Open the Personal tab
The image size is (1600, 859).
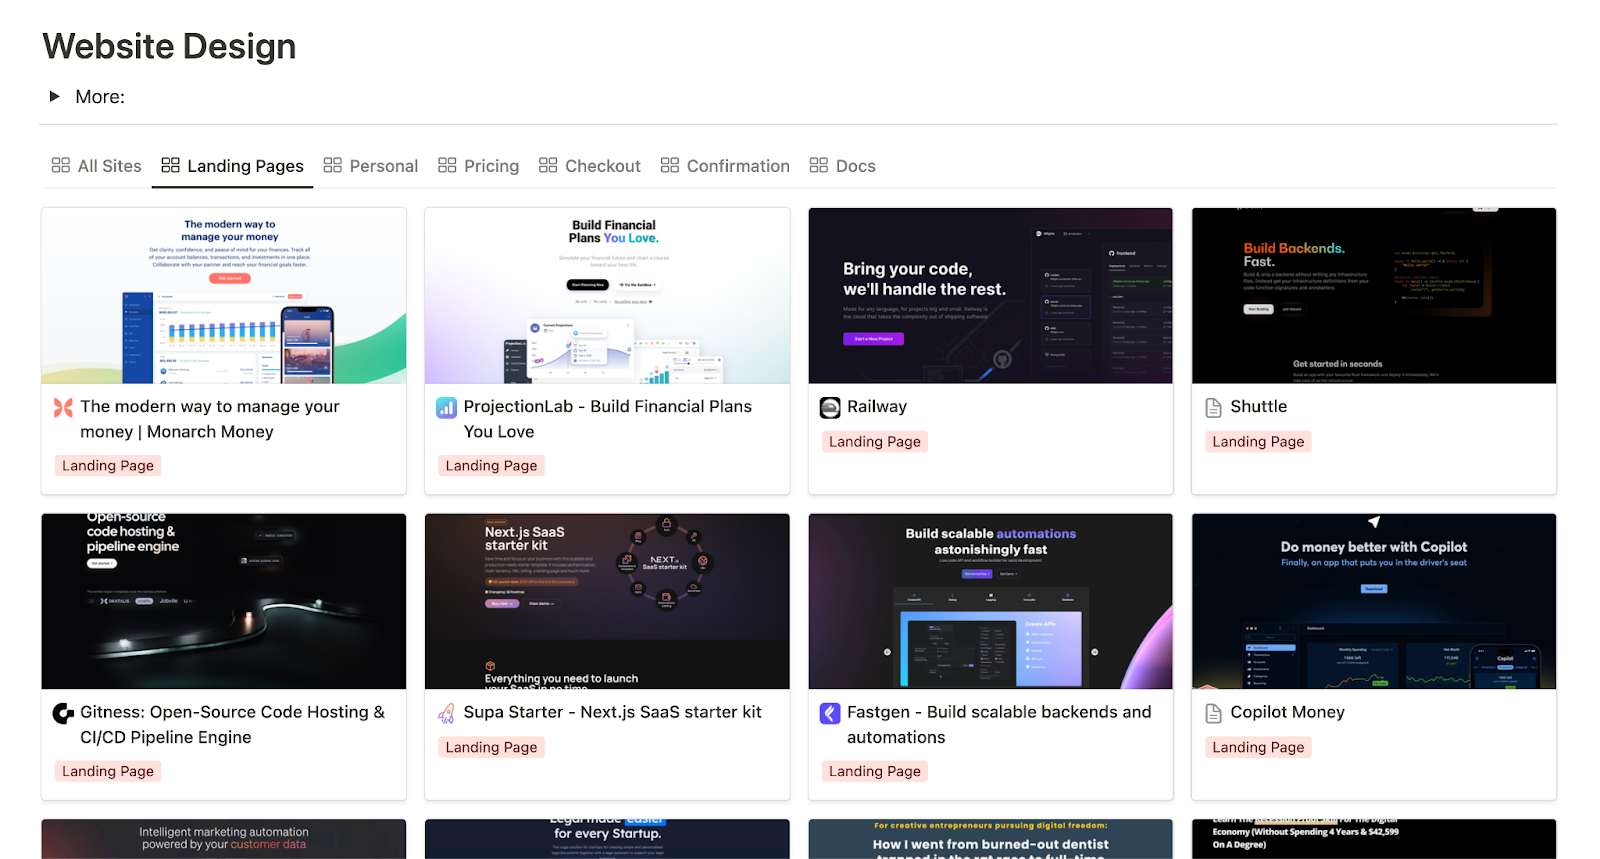(371, 166)
